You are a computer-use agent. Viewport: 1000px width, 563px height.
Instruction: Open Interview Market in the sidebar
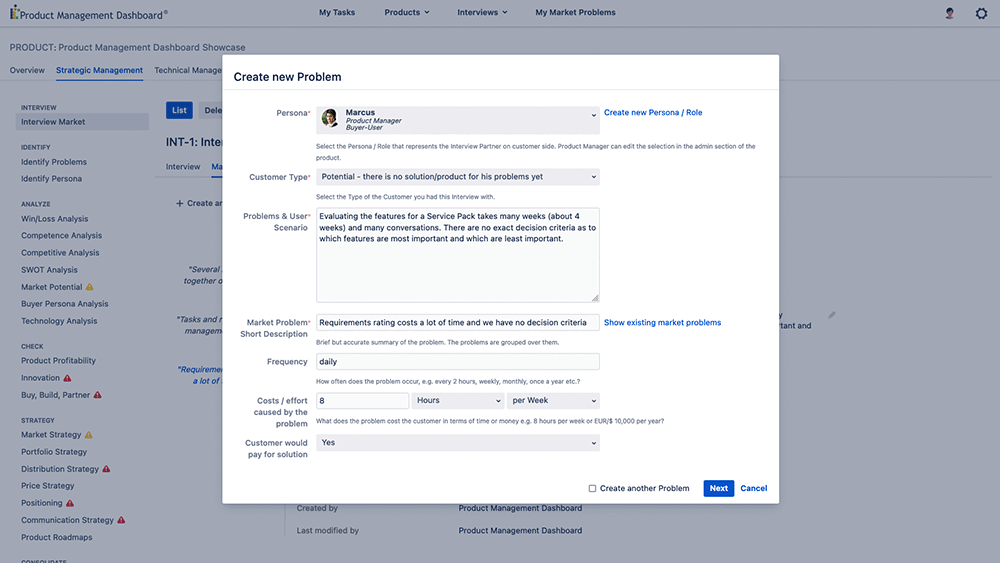pos(82,122)
